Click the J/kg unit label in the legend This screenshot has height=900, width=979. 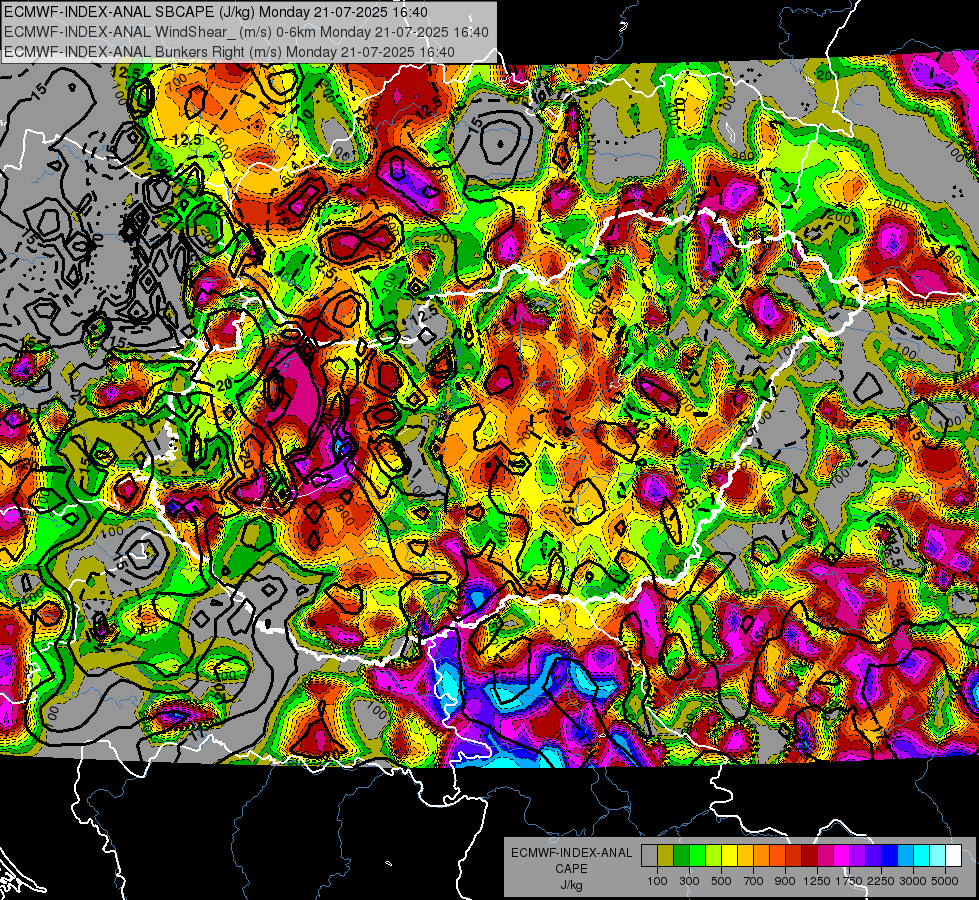(571, 885)
